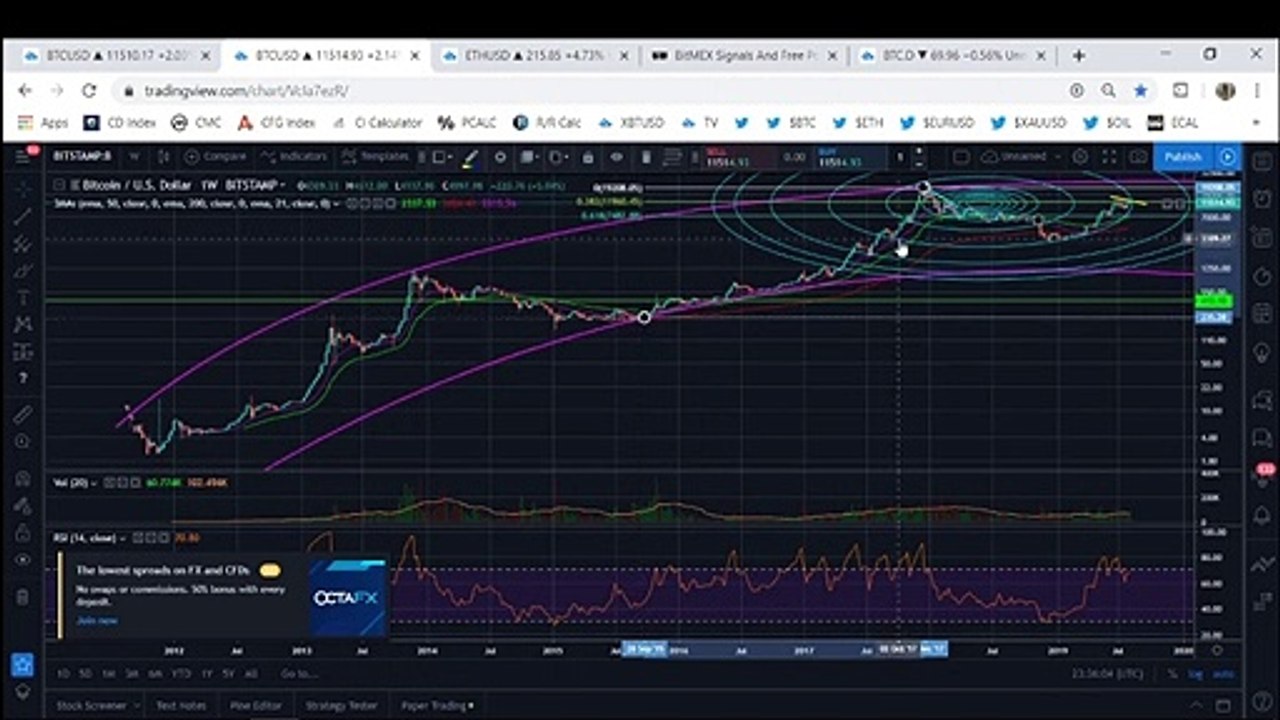The height and width of the screenshot is (720, 1280).
Task: Delete the selected drawing with trash icon
Action: 646,157
